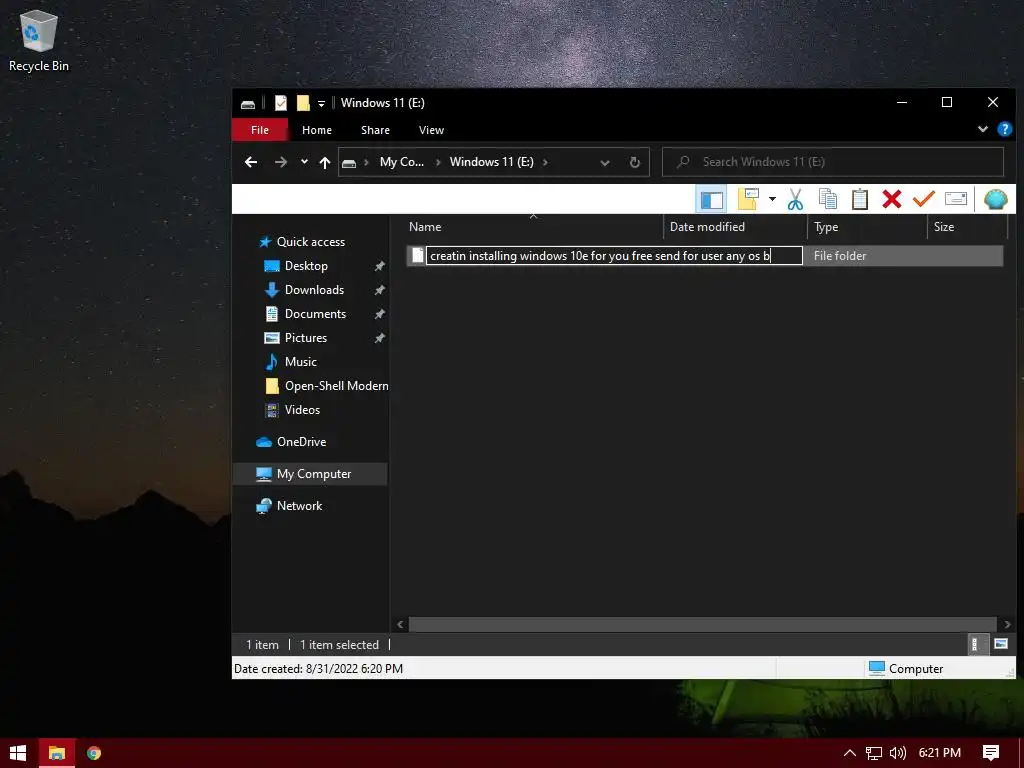The height and width of the screenshot is (768, 1024).
Task: Open the folder options toolbar icon
Action: 748,199
